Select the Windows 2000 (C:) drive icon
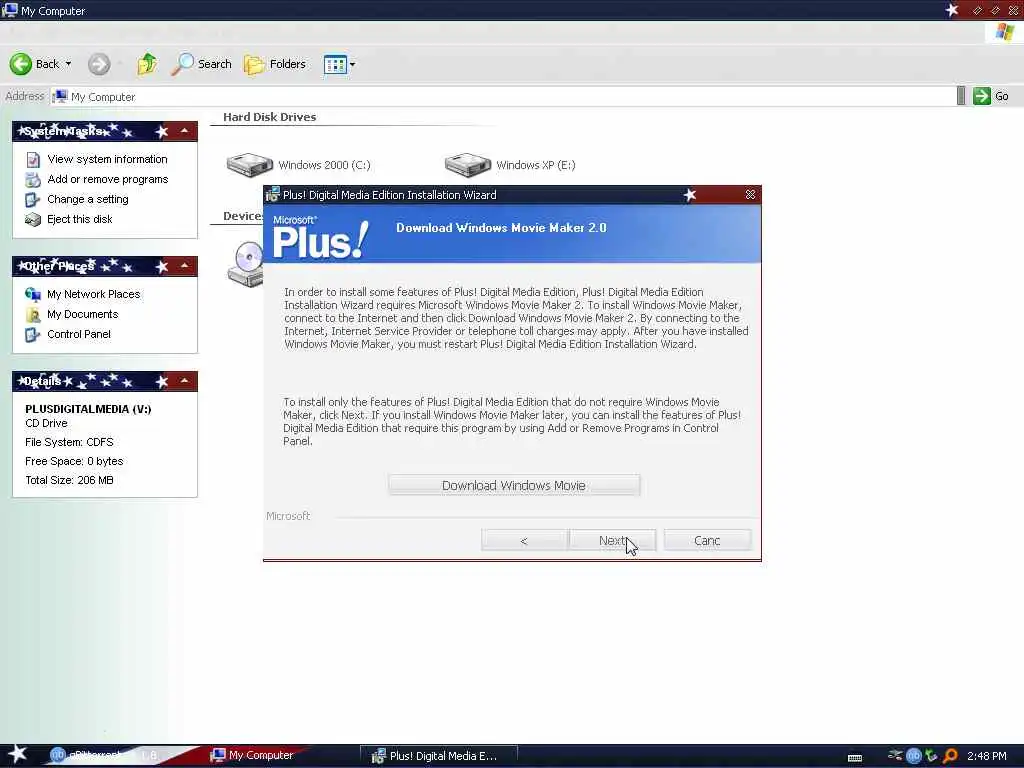The image size is (1024, 768). [249, 165]
